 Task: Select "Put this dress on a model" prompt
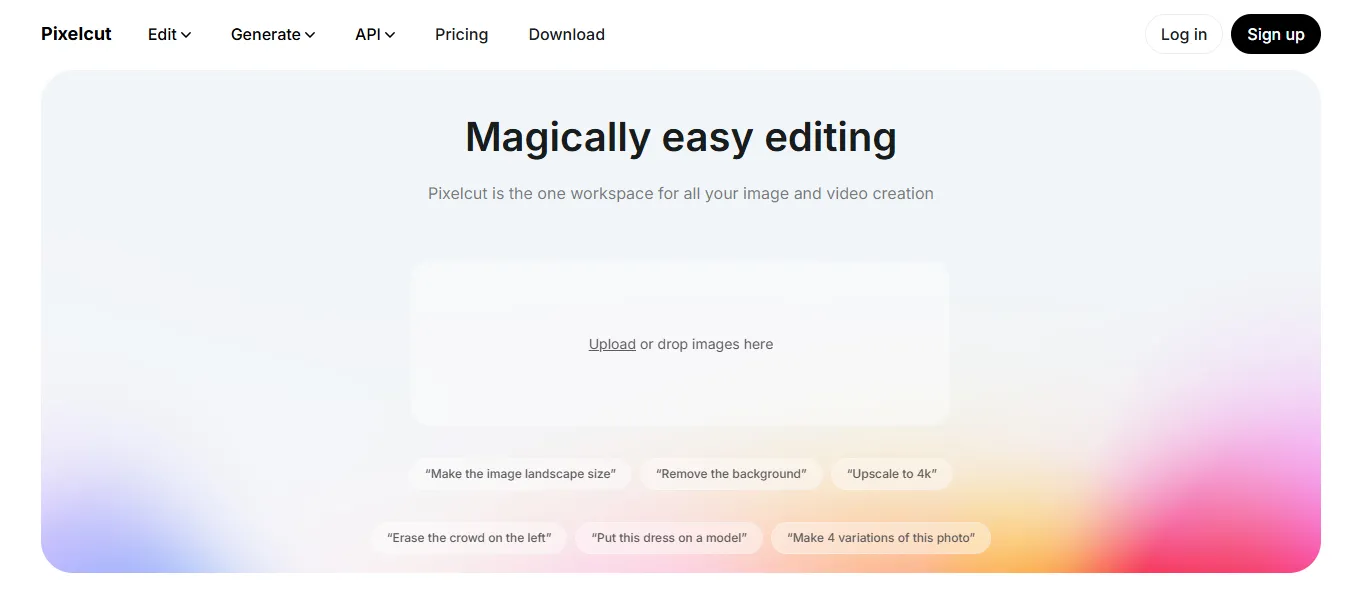click(669, 538)
